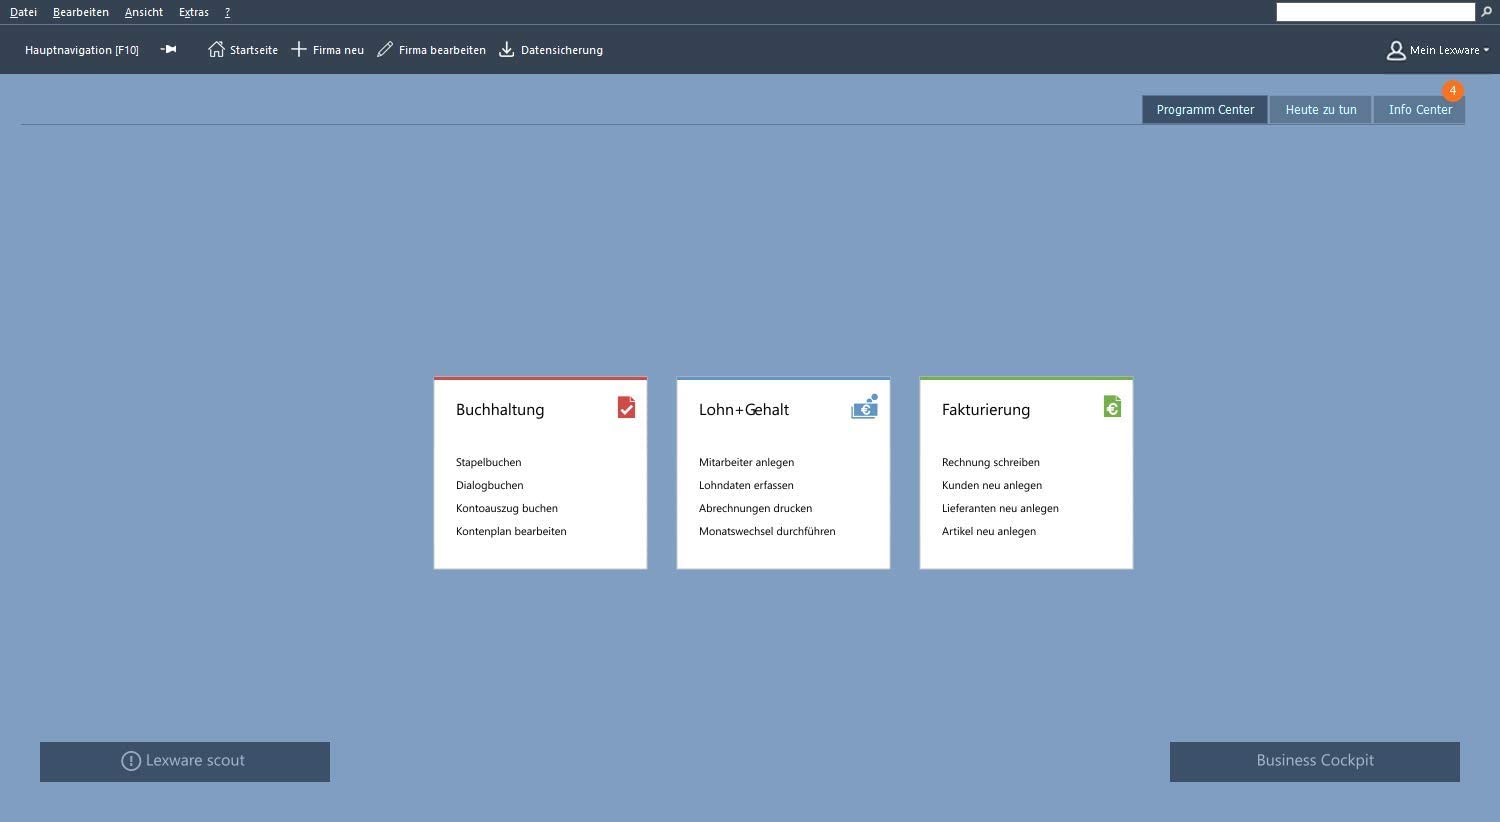Click the search magnifier icon
1500x822 pixels.
(1486, 12)
